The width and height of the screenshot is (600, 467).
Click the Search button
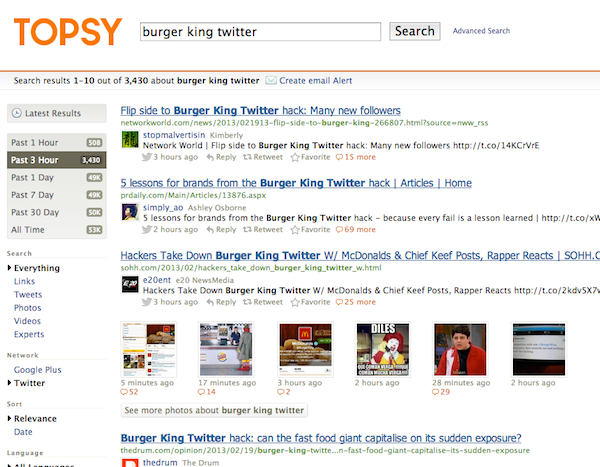[x=415, y=31]
